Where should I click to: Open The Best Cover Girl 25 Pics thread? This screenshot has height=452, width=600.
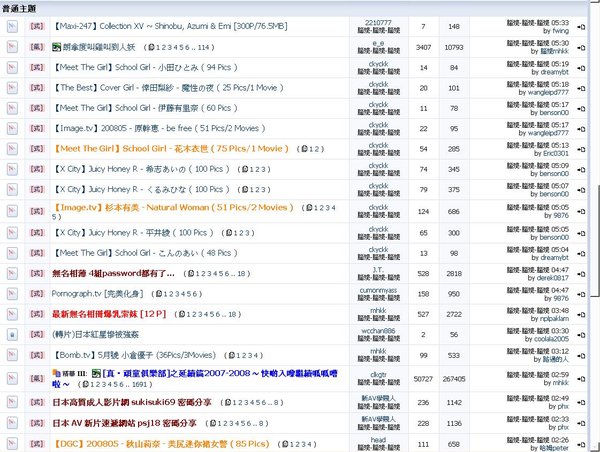pyautogui.click(x=168, y=88)
